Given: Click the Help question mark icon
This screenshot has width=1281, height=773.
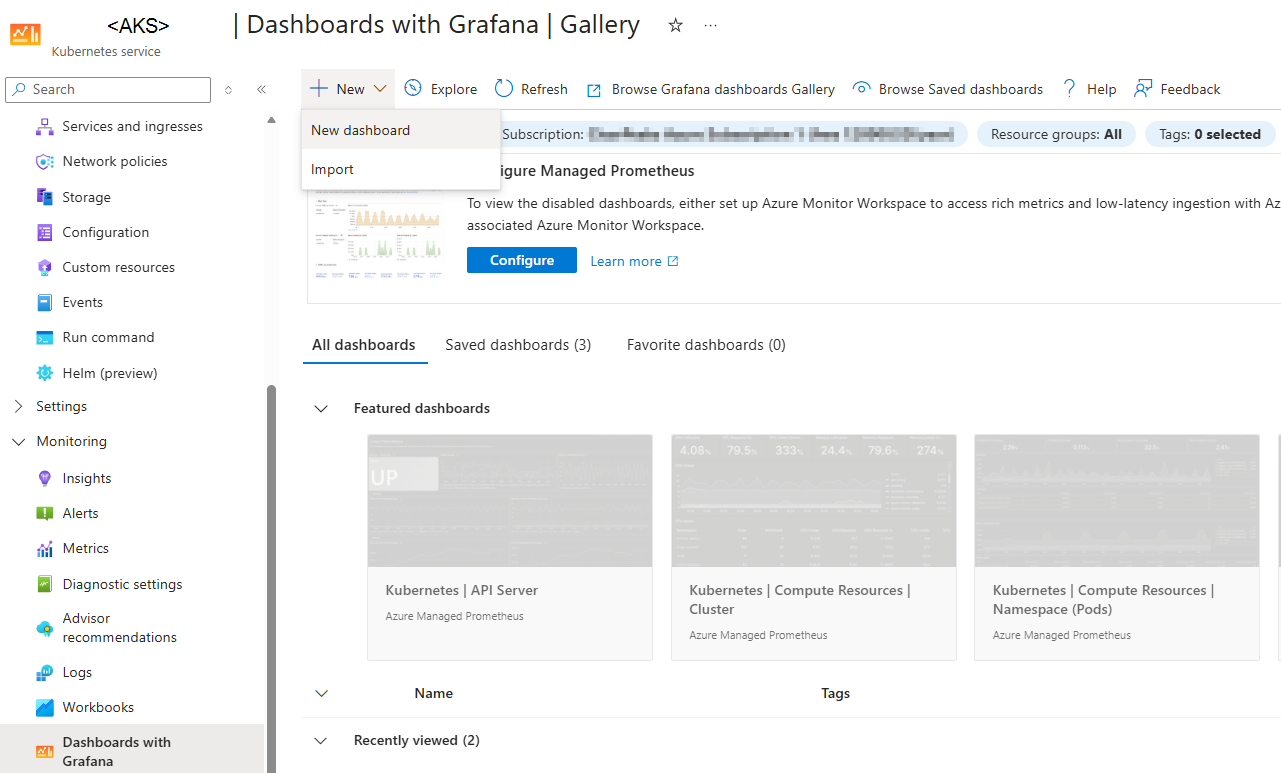Looking at the screenshot, I should (x=1069, y=89).
